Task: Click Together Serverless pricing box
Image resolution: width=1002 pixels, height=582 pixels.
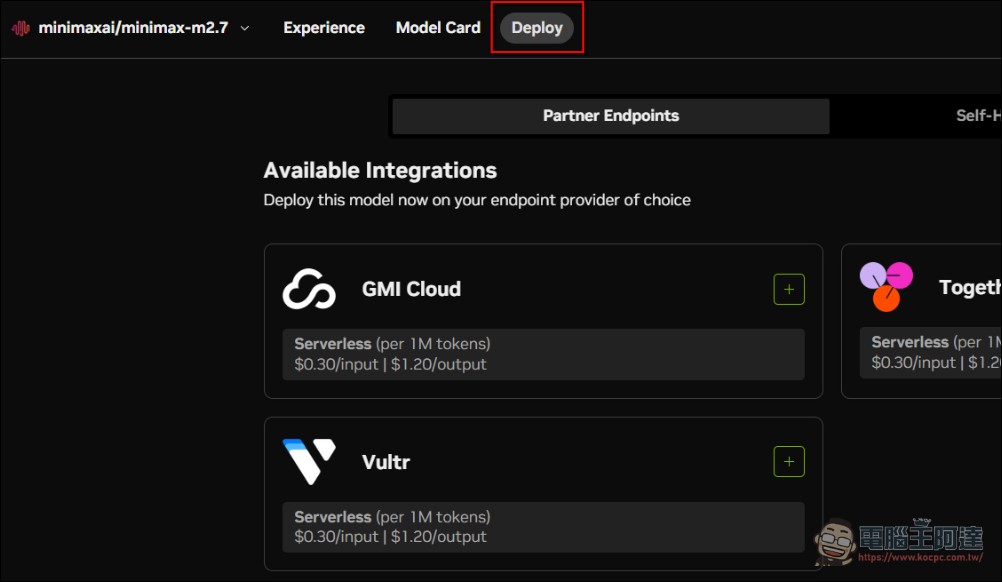Action: (x=930, y=353)
